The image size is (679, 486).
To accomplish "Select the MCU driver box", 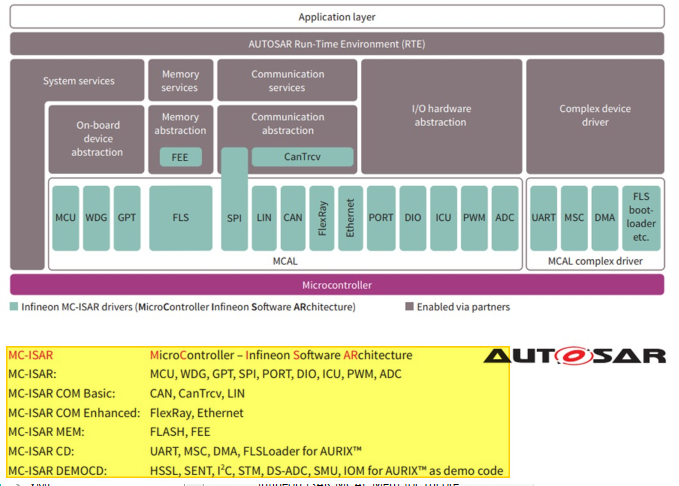I will click(65, 218).
